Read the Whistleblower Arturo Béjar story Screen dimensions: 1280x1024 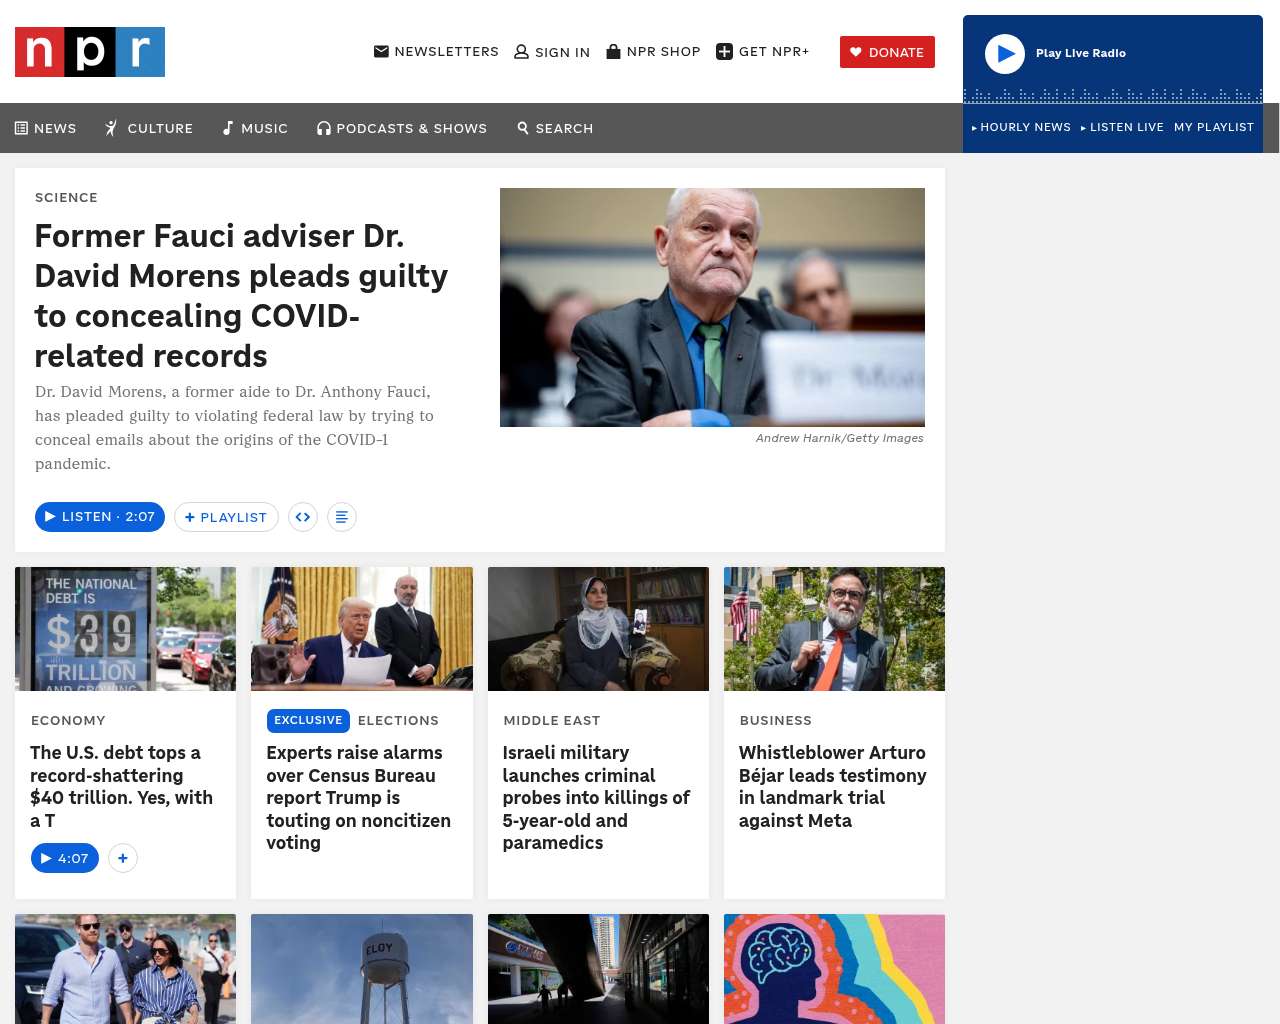(x=833, y=786)
